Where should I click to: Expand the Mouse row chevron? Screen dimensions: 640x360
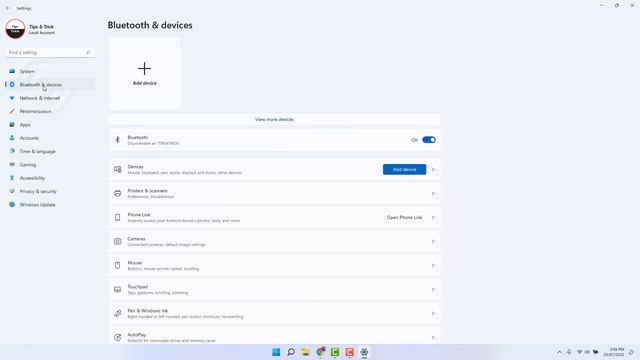pyautogui.click(x=433, y=265)
